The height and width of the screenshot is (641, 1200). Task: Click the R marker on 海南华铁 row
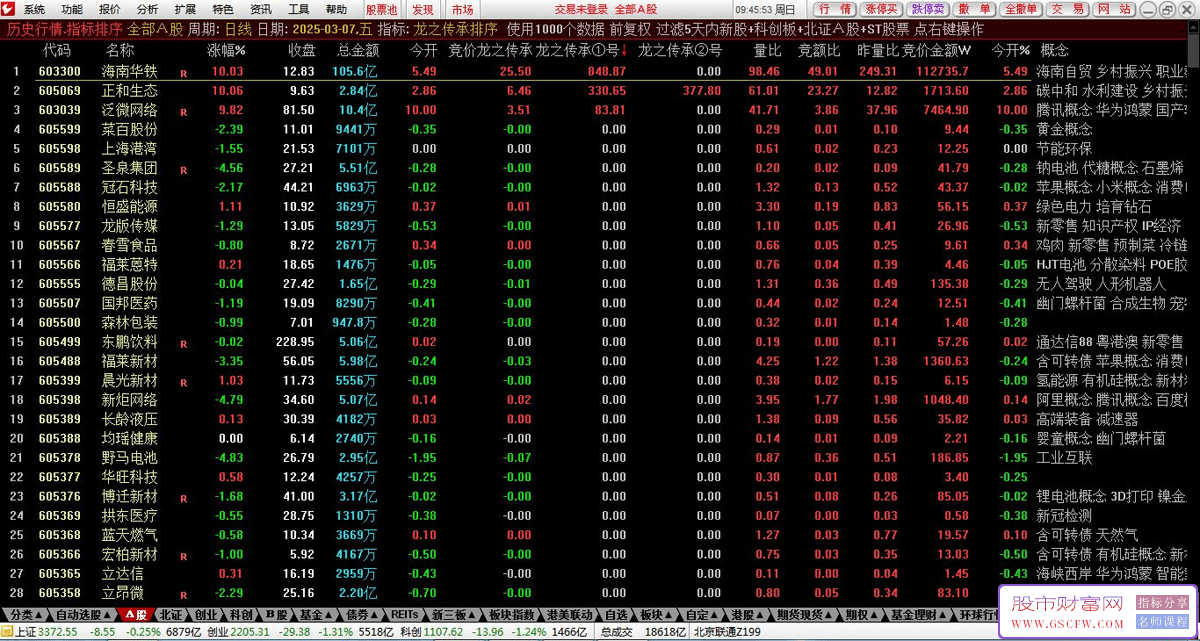[x=183, y=74]
